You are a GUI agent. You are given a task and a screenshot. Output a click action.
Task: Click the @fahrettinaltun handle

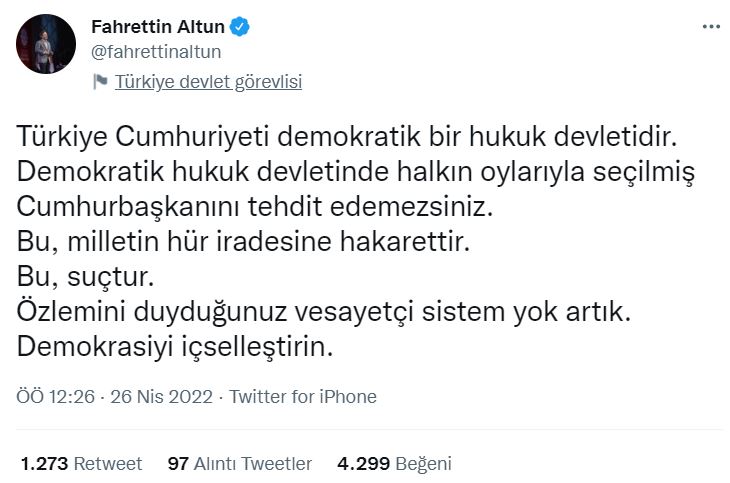pyautogui.click(x=156, y=51)
